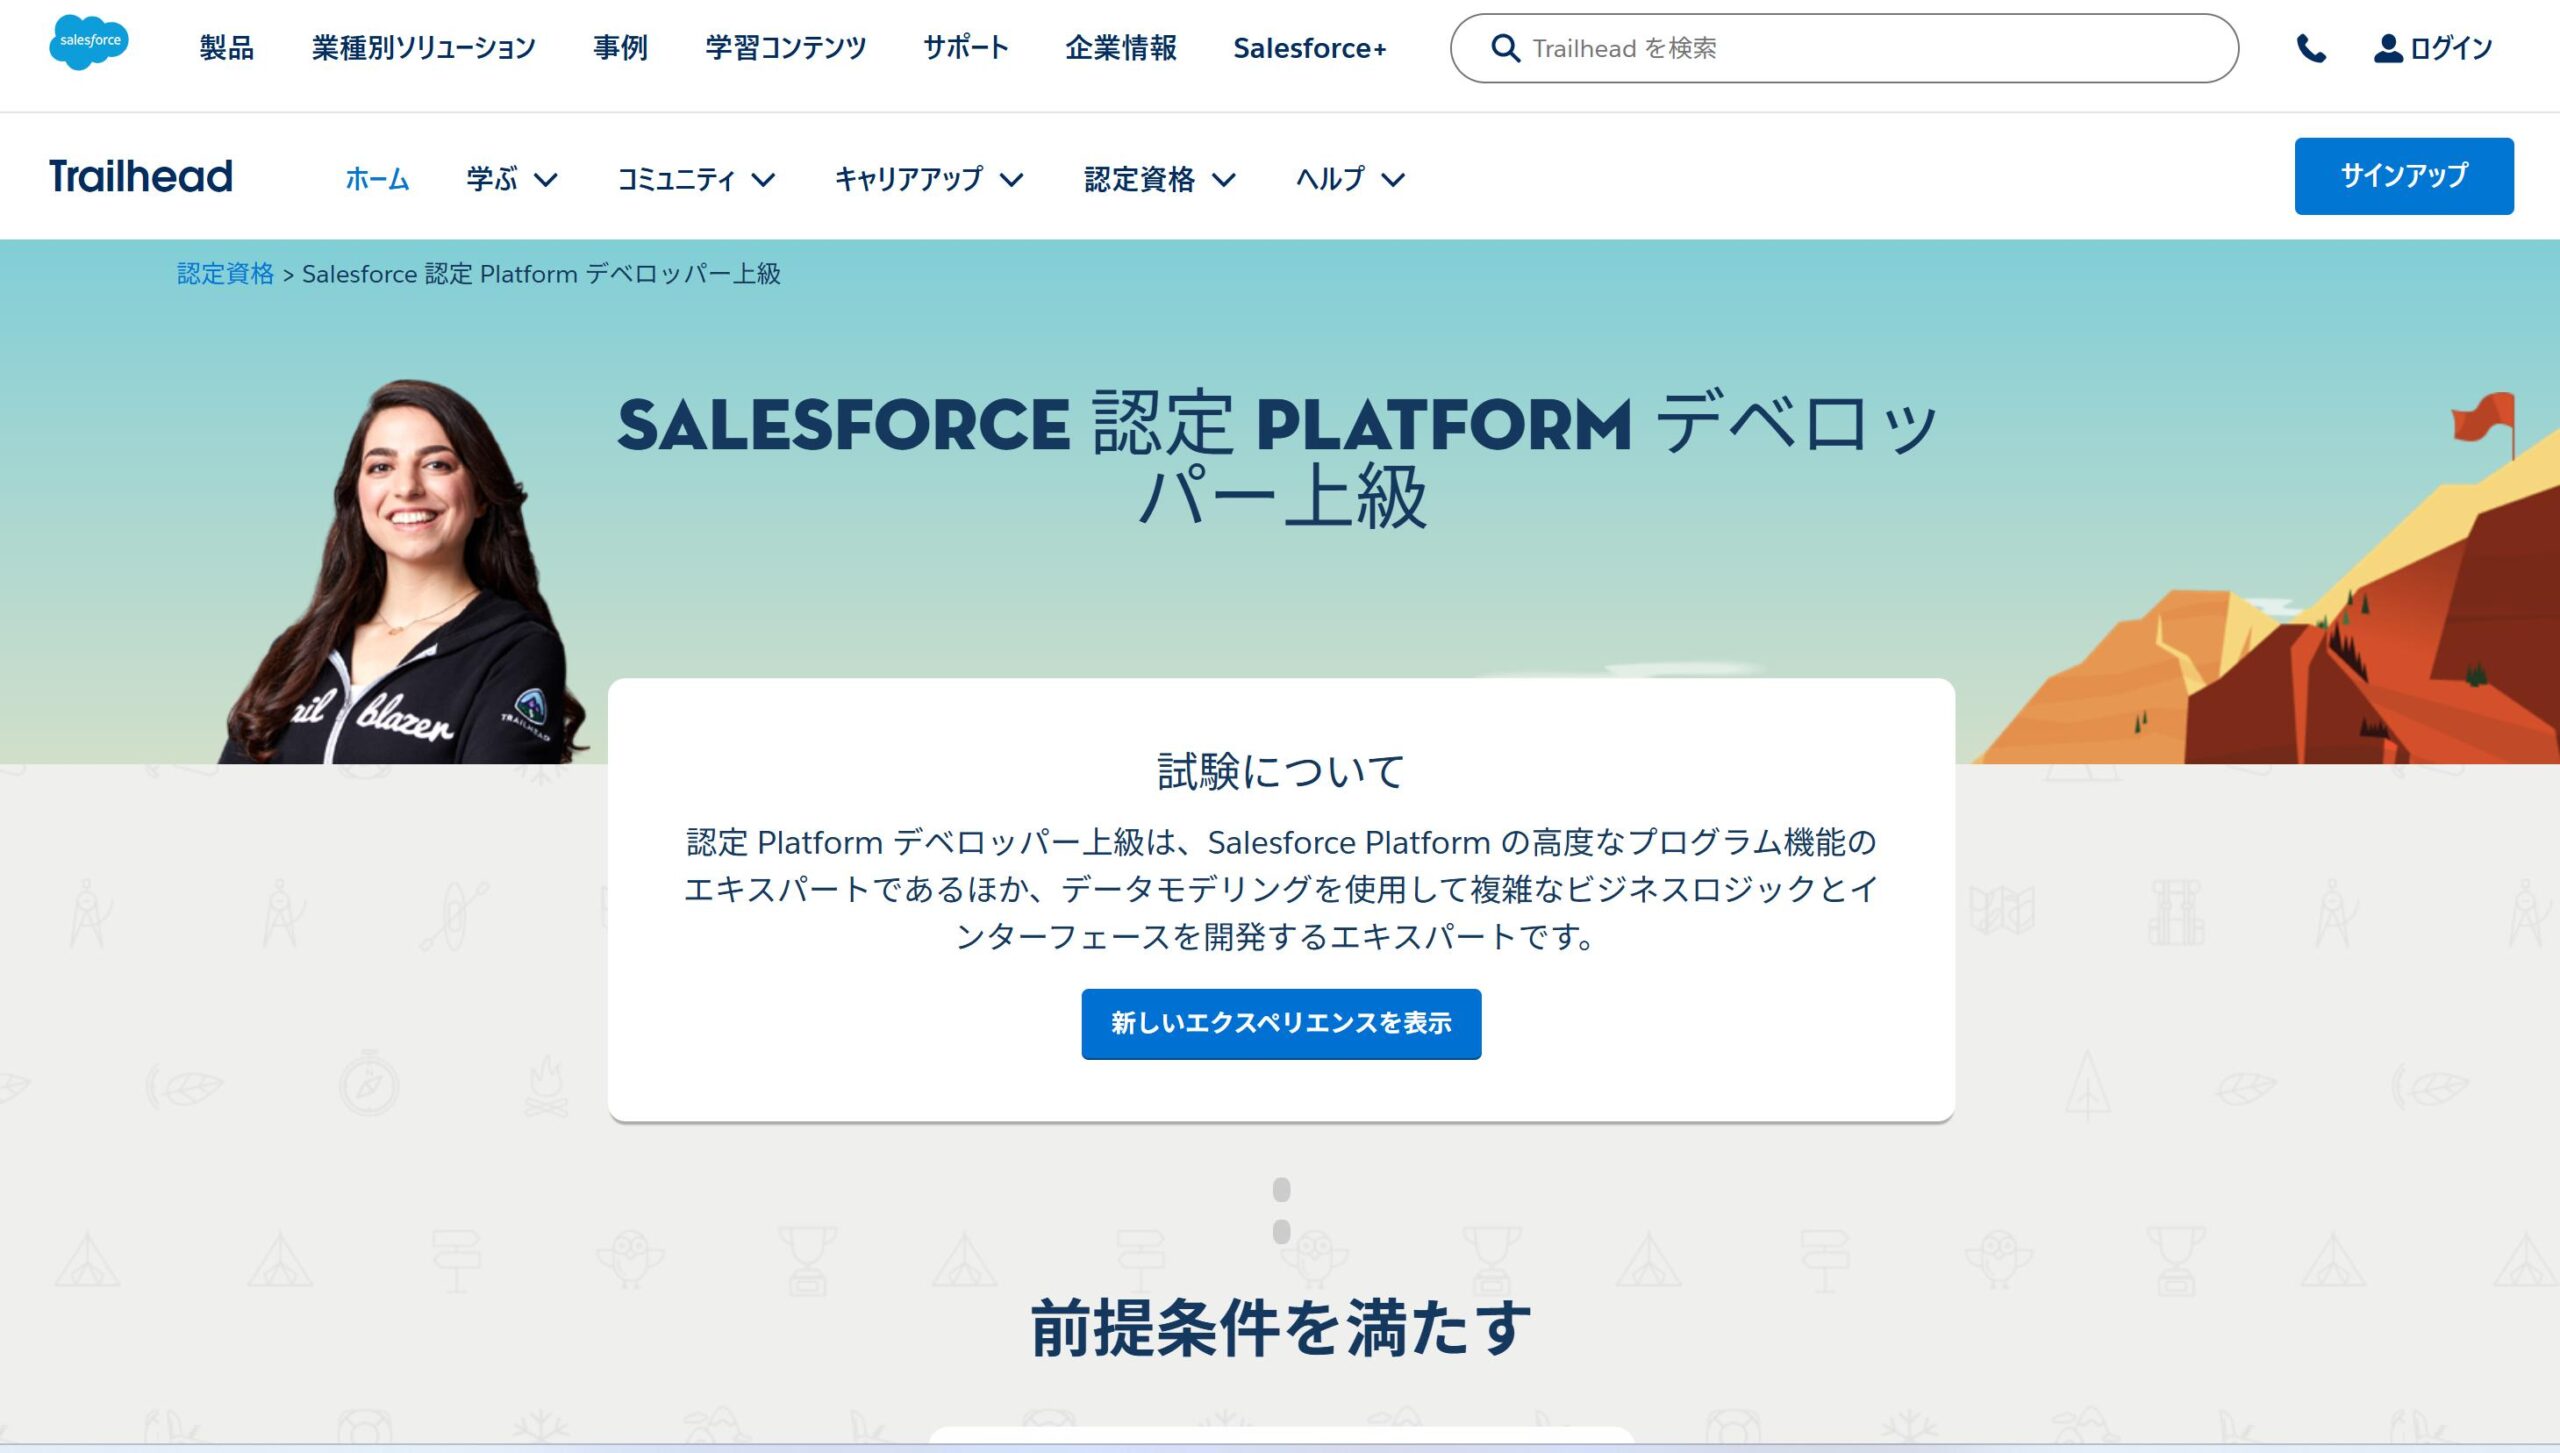The width and height of the screenshot is (2560, 1453).
Task: Click the 新しいエクスペリエンスを表示 button
Action: (x=1281, y=1024)
